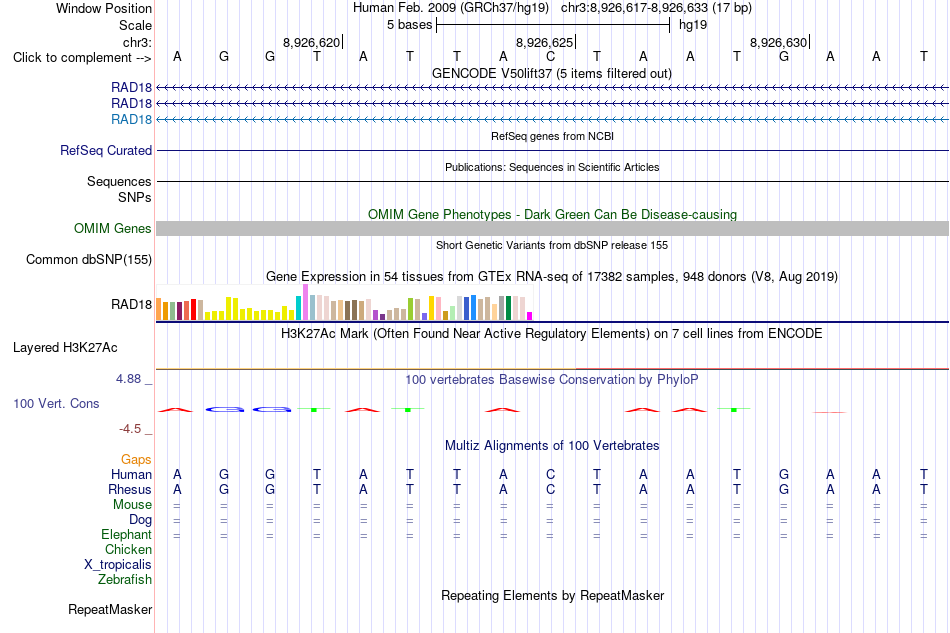The image size is (950, 633).
Task: Click the Zebrafish species alignment label
Action: point(125,580)
